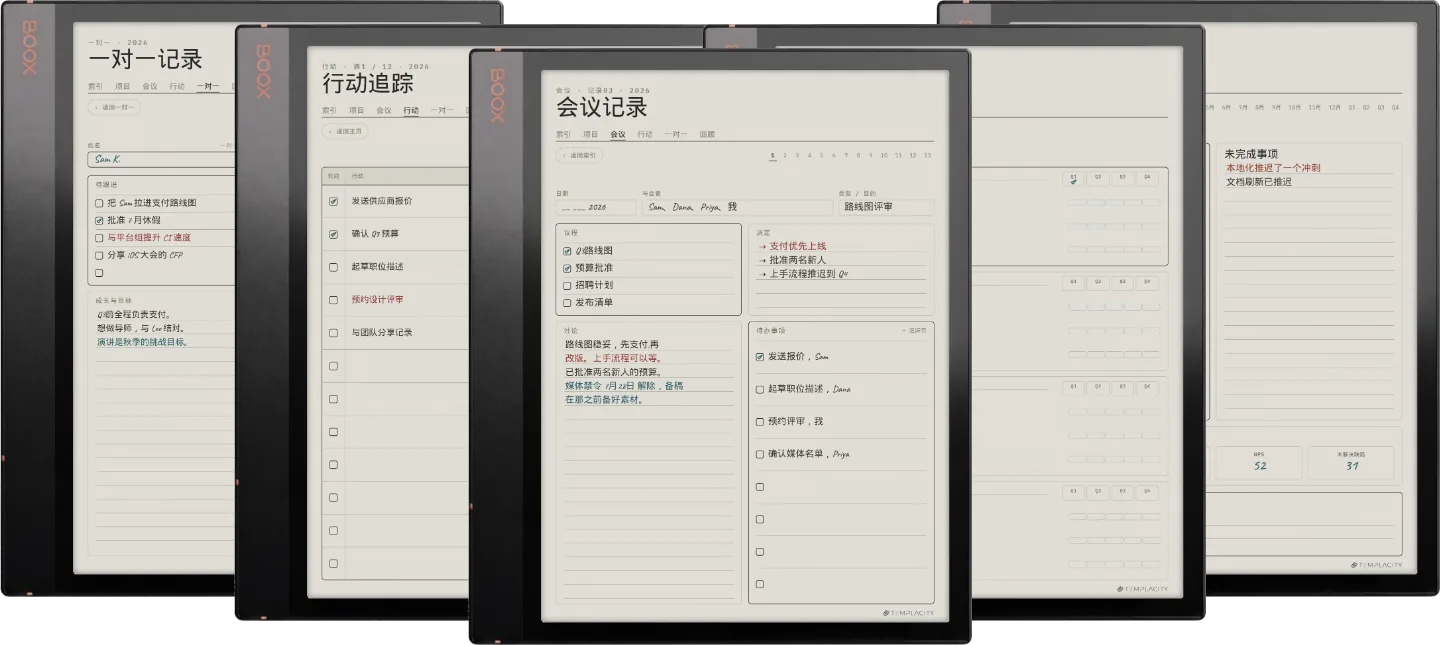
Task: Jump to page 13 in record pagination
Action: (928, 156)
